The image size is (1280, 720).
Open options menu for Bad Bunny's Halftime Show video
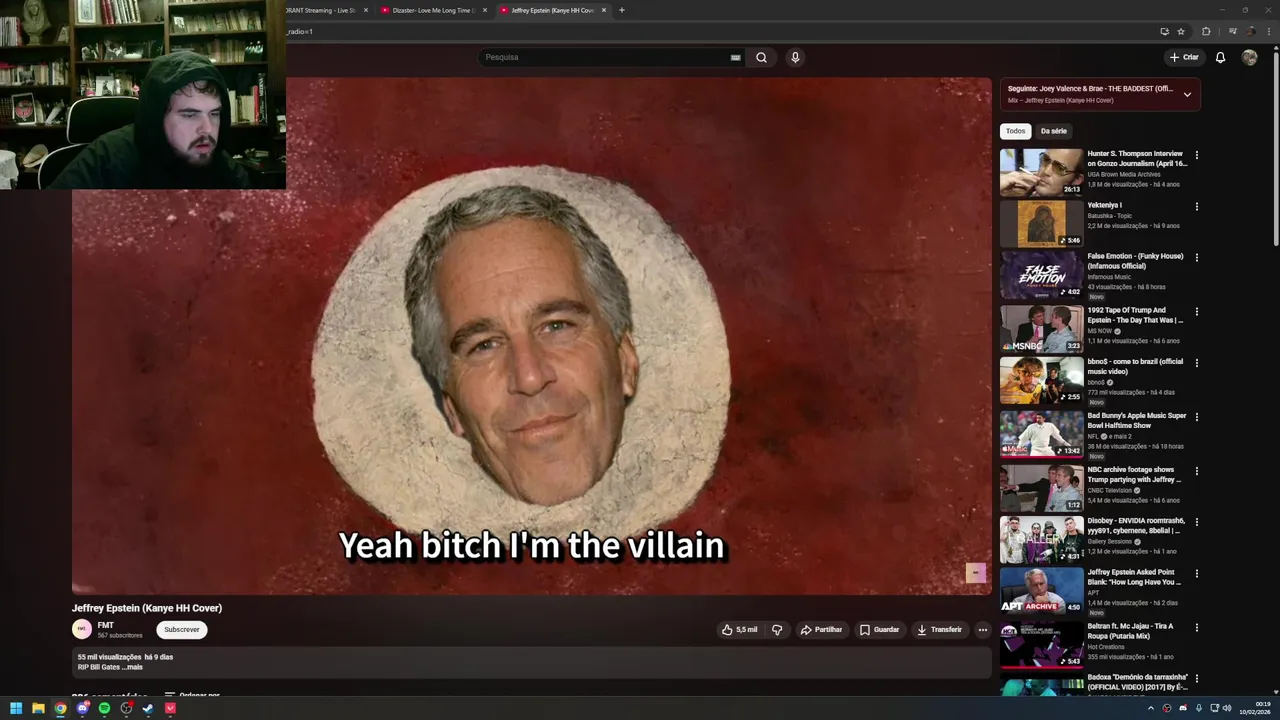tap(1196, 417)
